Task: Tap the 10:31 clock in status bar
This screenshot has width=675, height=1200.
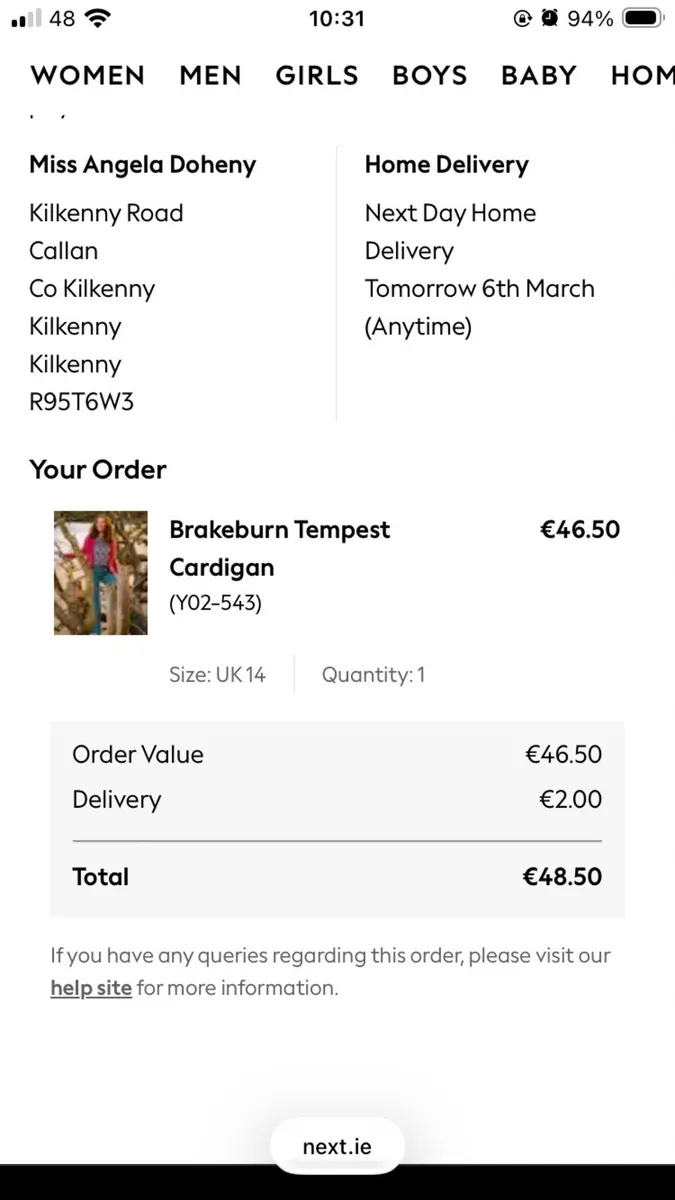Action: (337, 19)
